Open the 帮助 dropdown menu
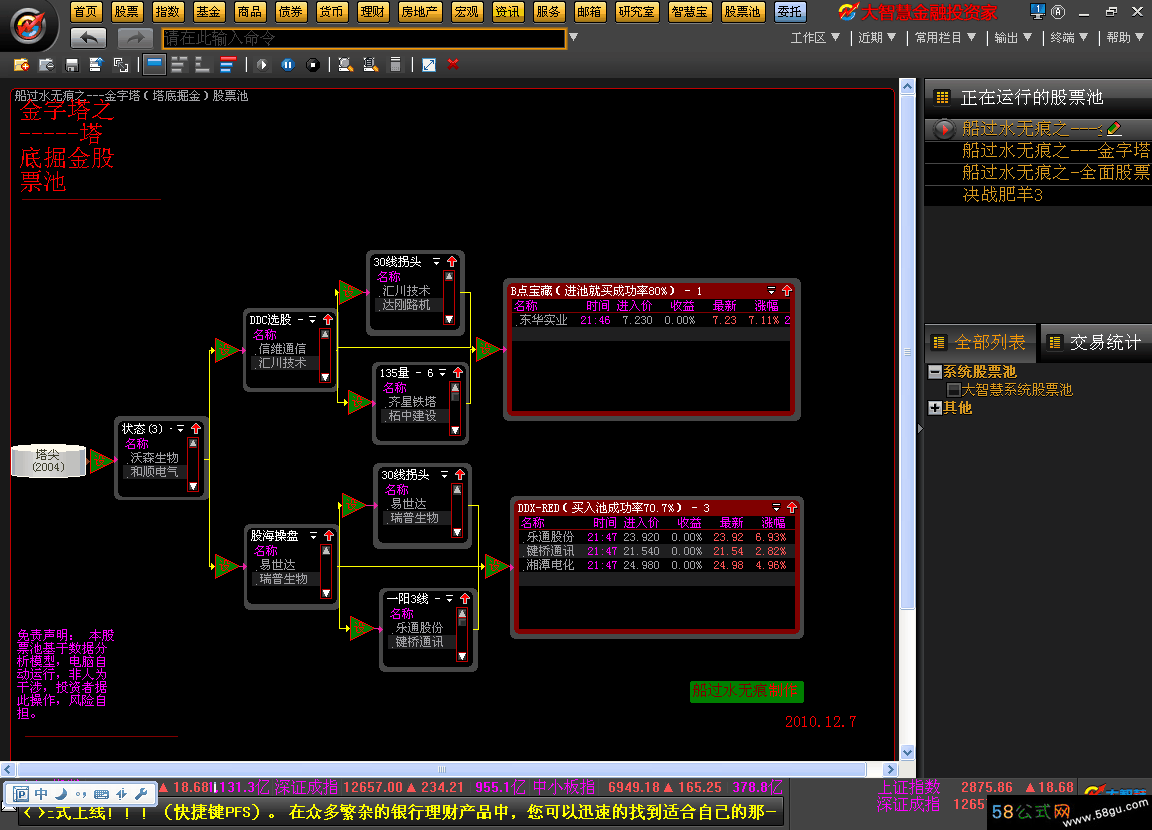 pyautogui.click(x=1126, y=37)
